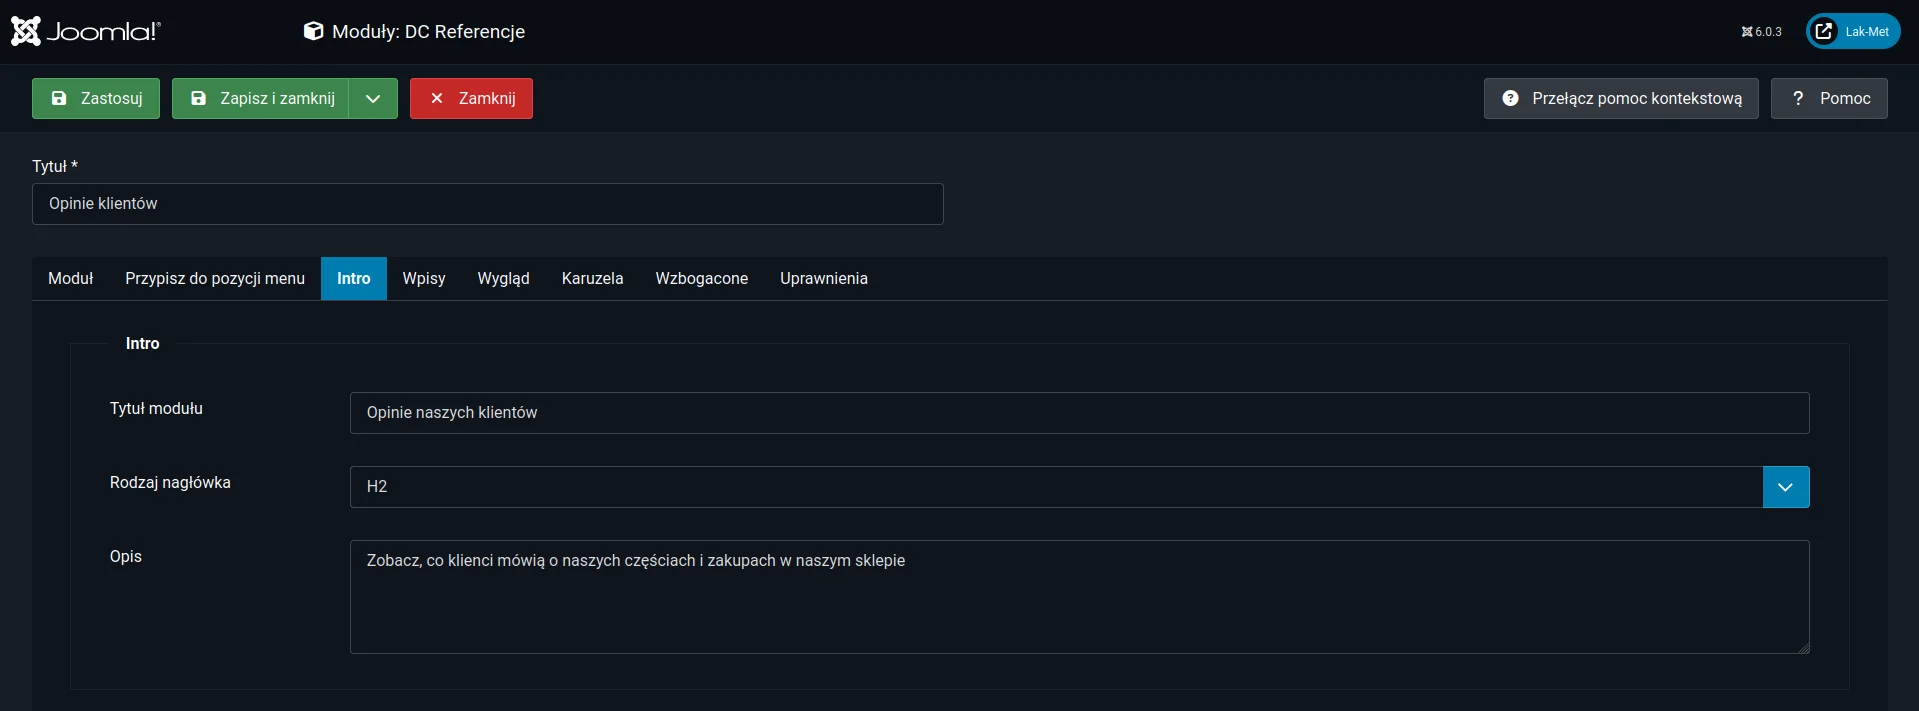This screenshot has height=711, width=1919.
Task: Click the Tytuł field containing Opinie klientów
Action: [488, 204]
